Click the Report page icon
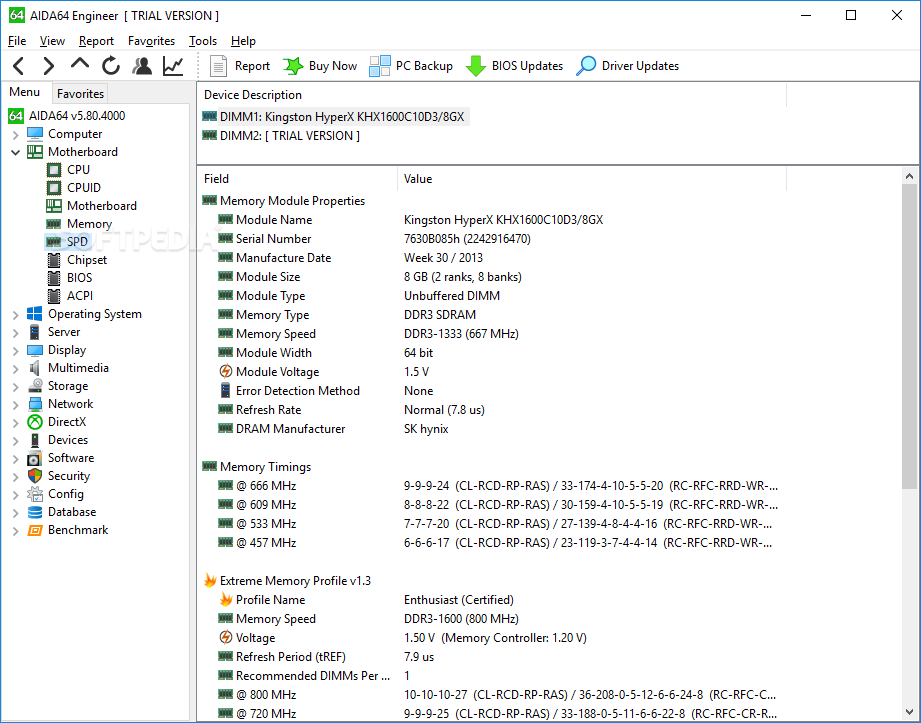Image resolution: width=921 pixels, height=723 pixels. [219, 66]
